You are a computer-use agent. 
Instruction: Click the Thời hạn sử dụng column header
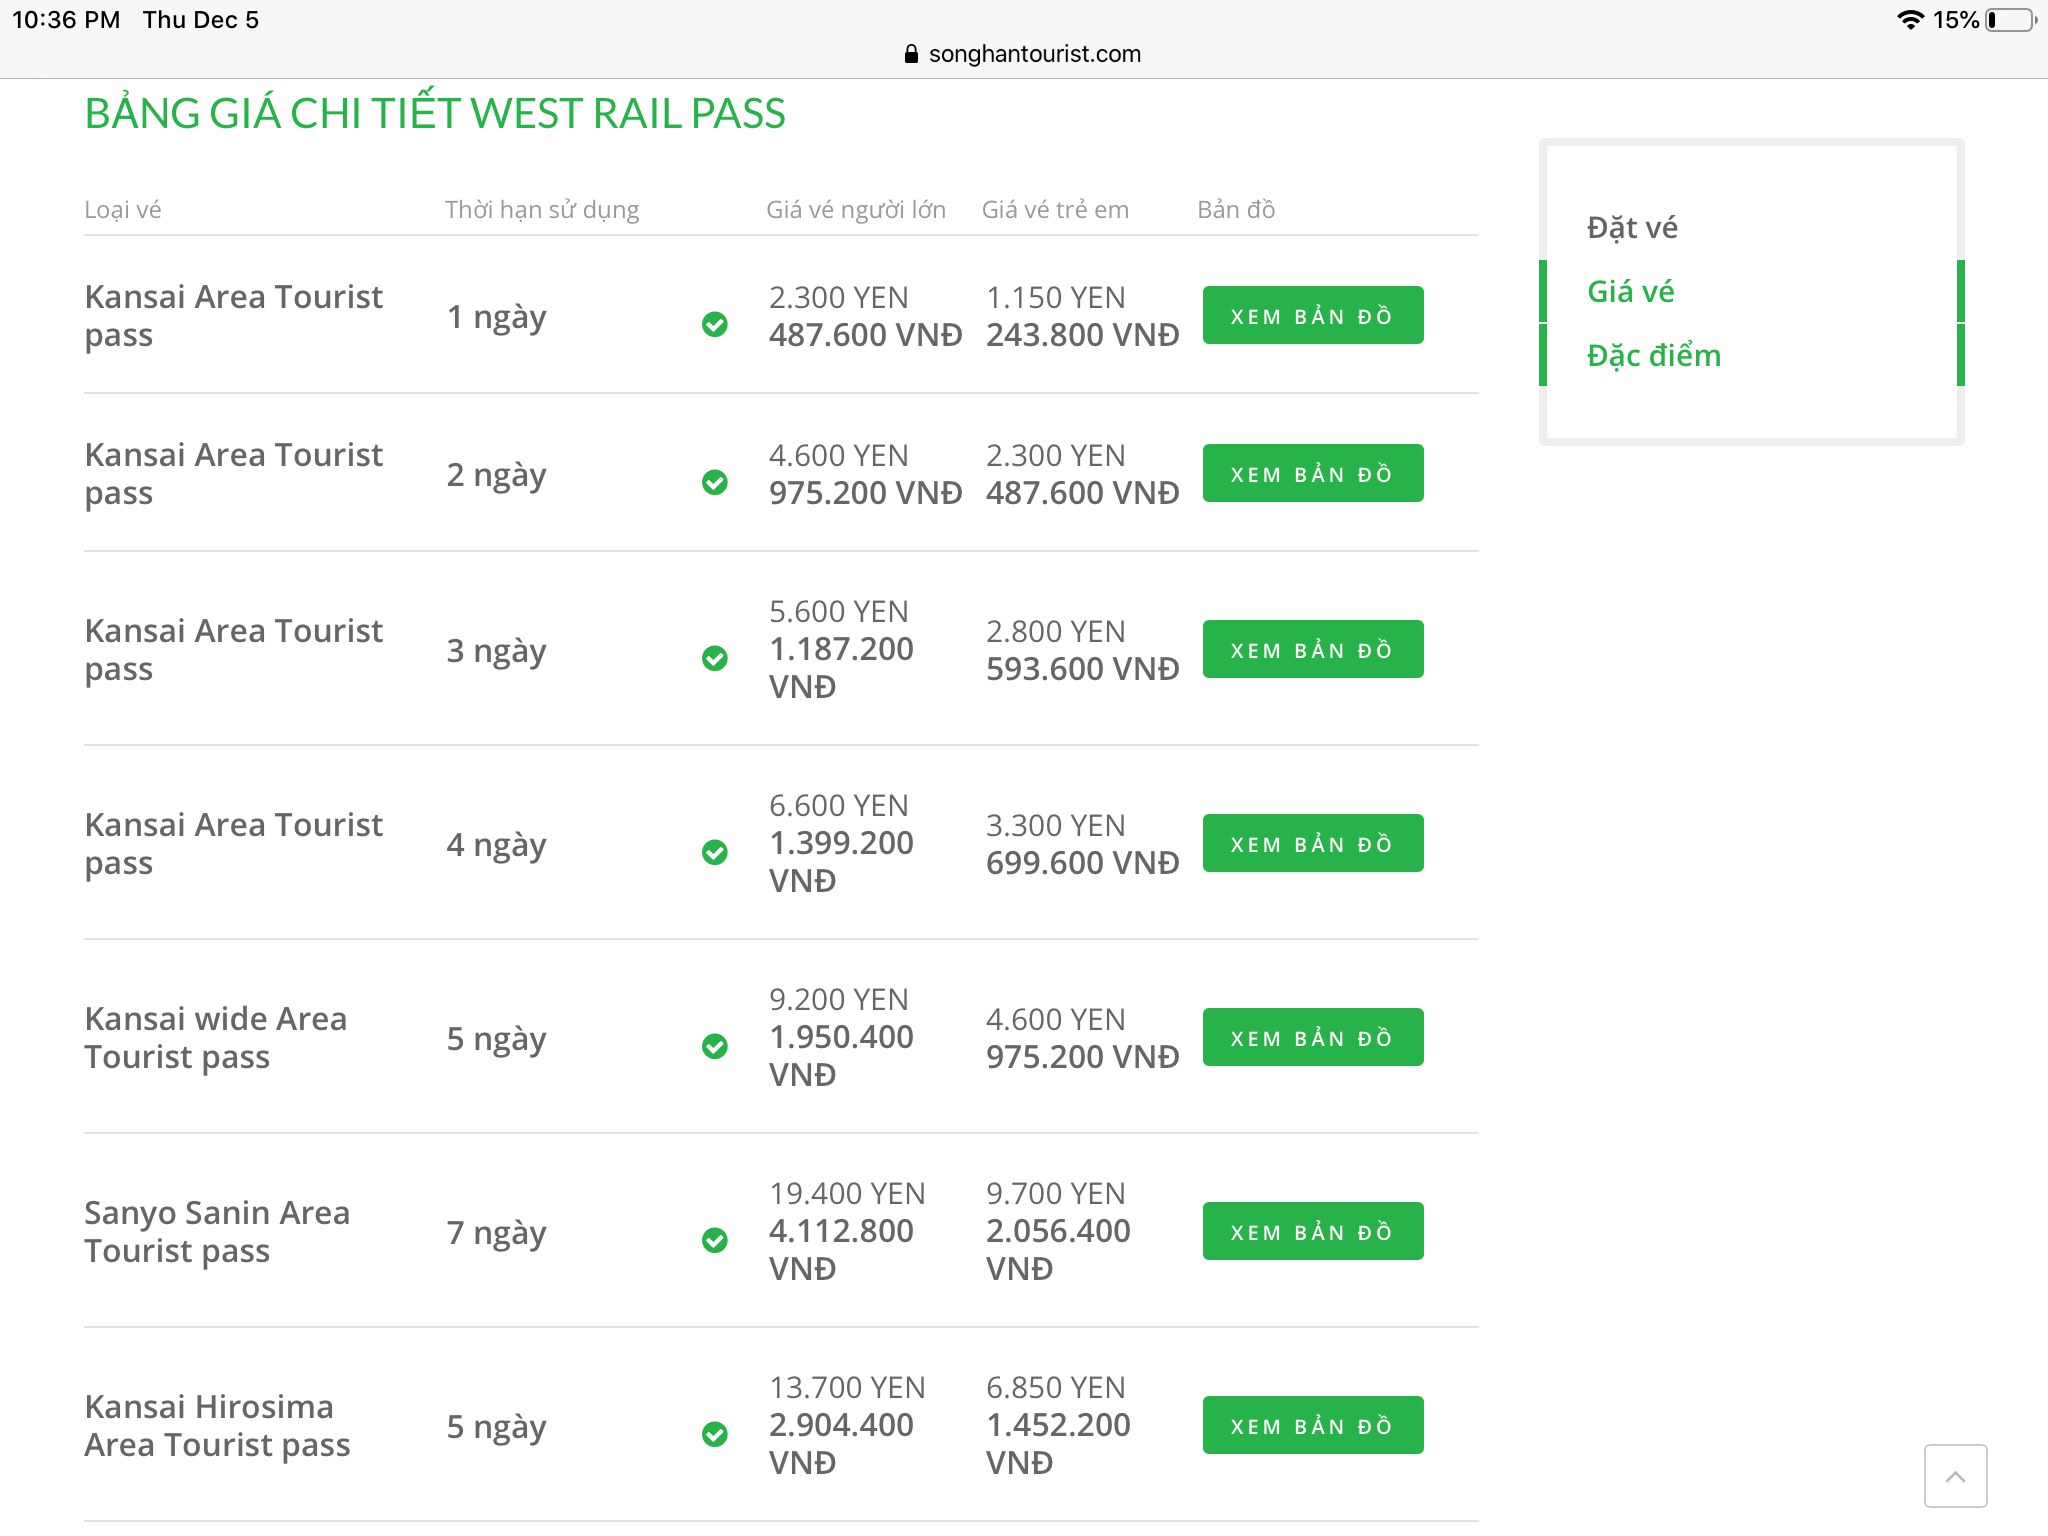(x=542, y=210)
